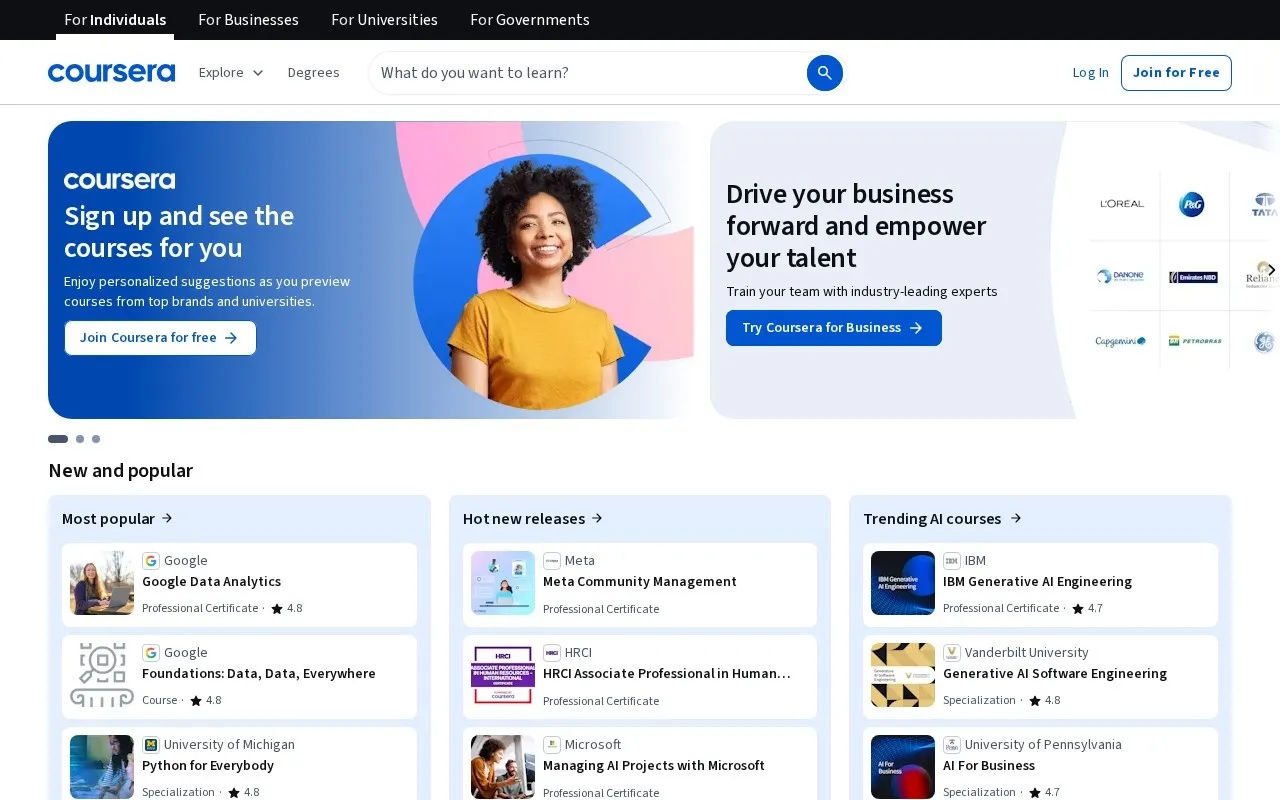Click the Microsoft logo icon
The height and width of the screenshot is (800, 1280).
pos(552,745)
